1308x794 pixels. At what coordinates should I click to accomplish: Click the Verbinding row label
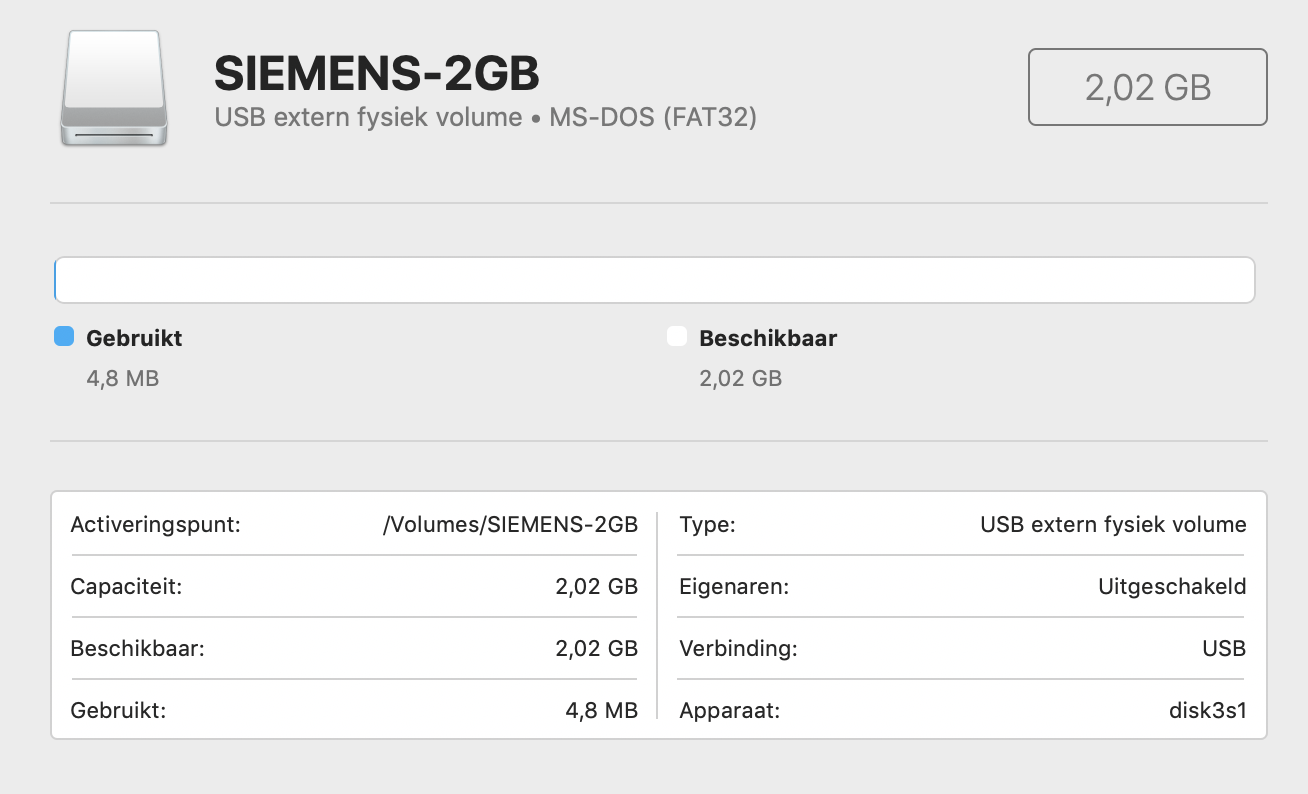(738, 649)
